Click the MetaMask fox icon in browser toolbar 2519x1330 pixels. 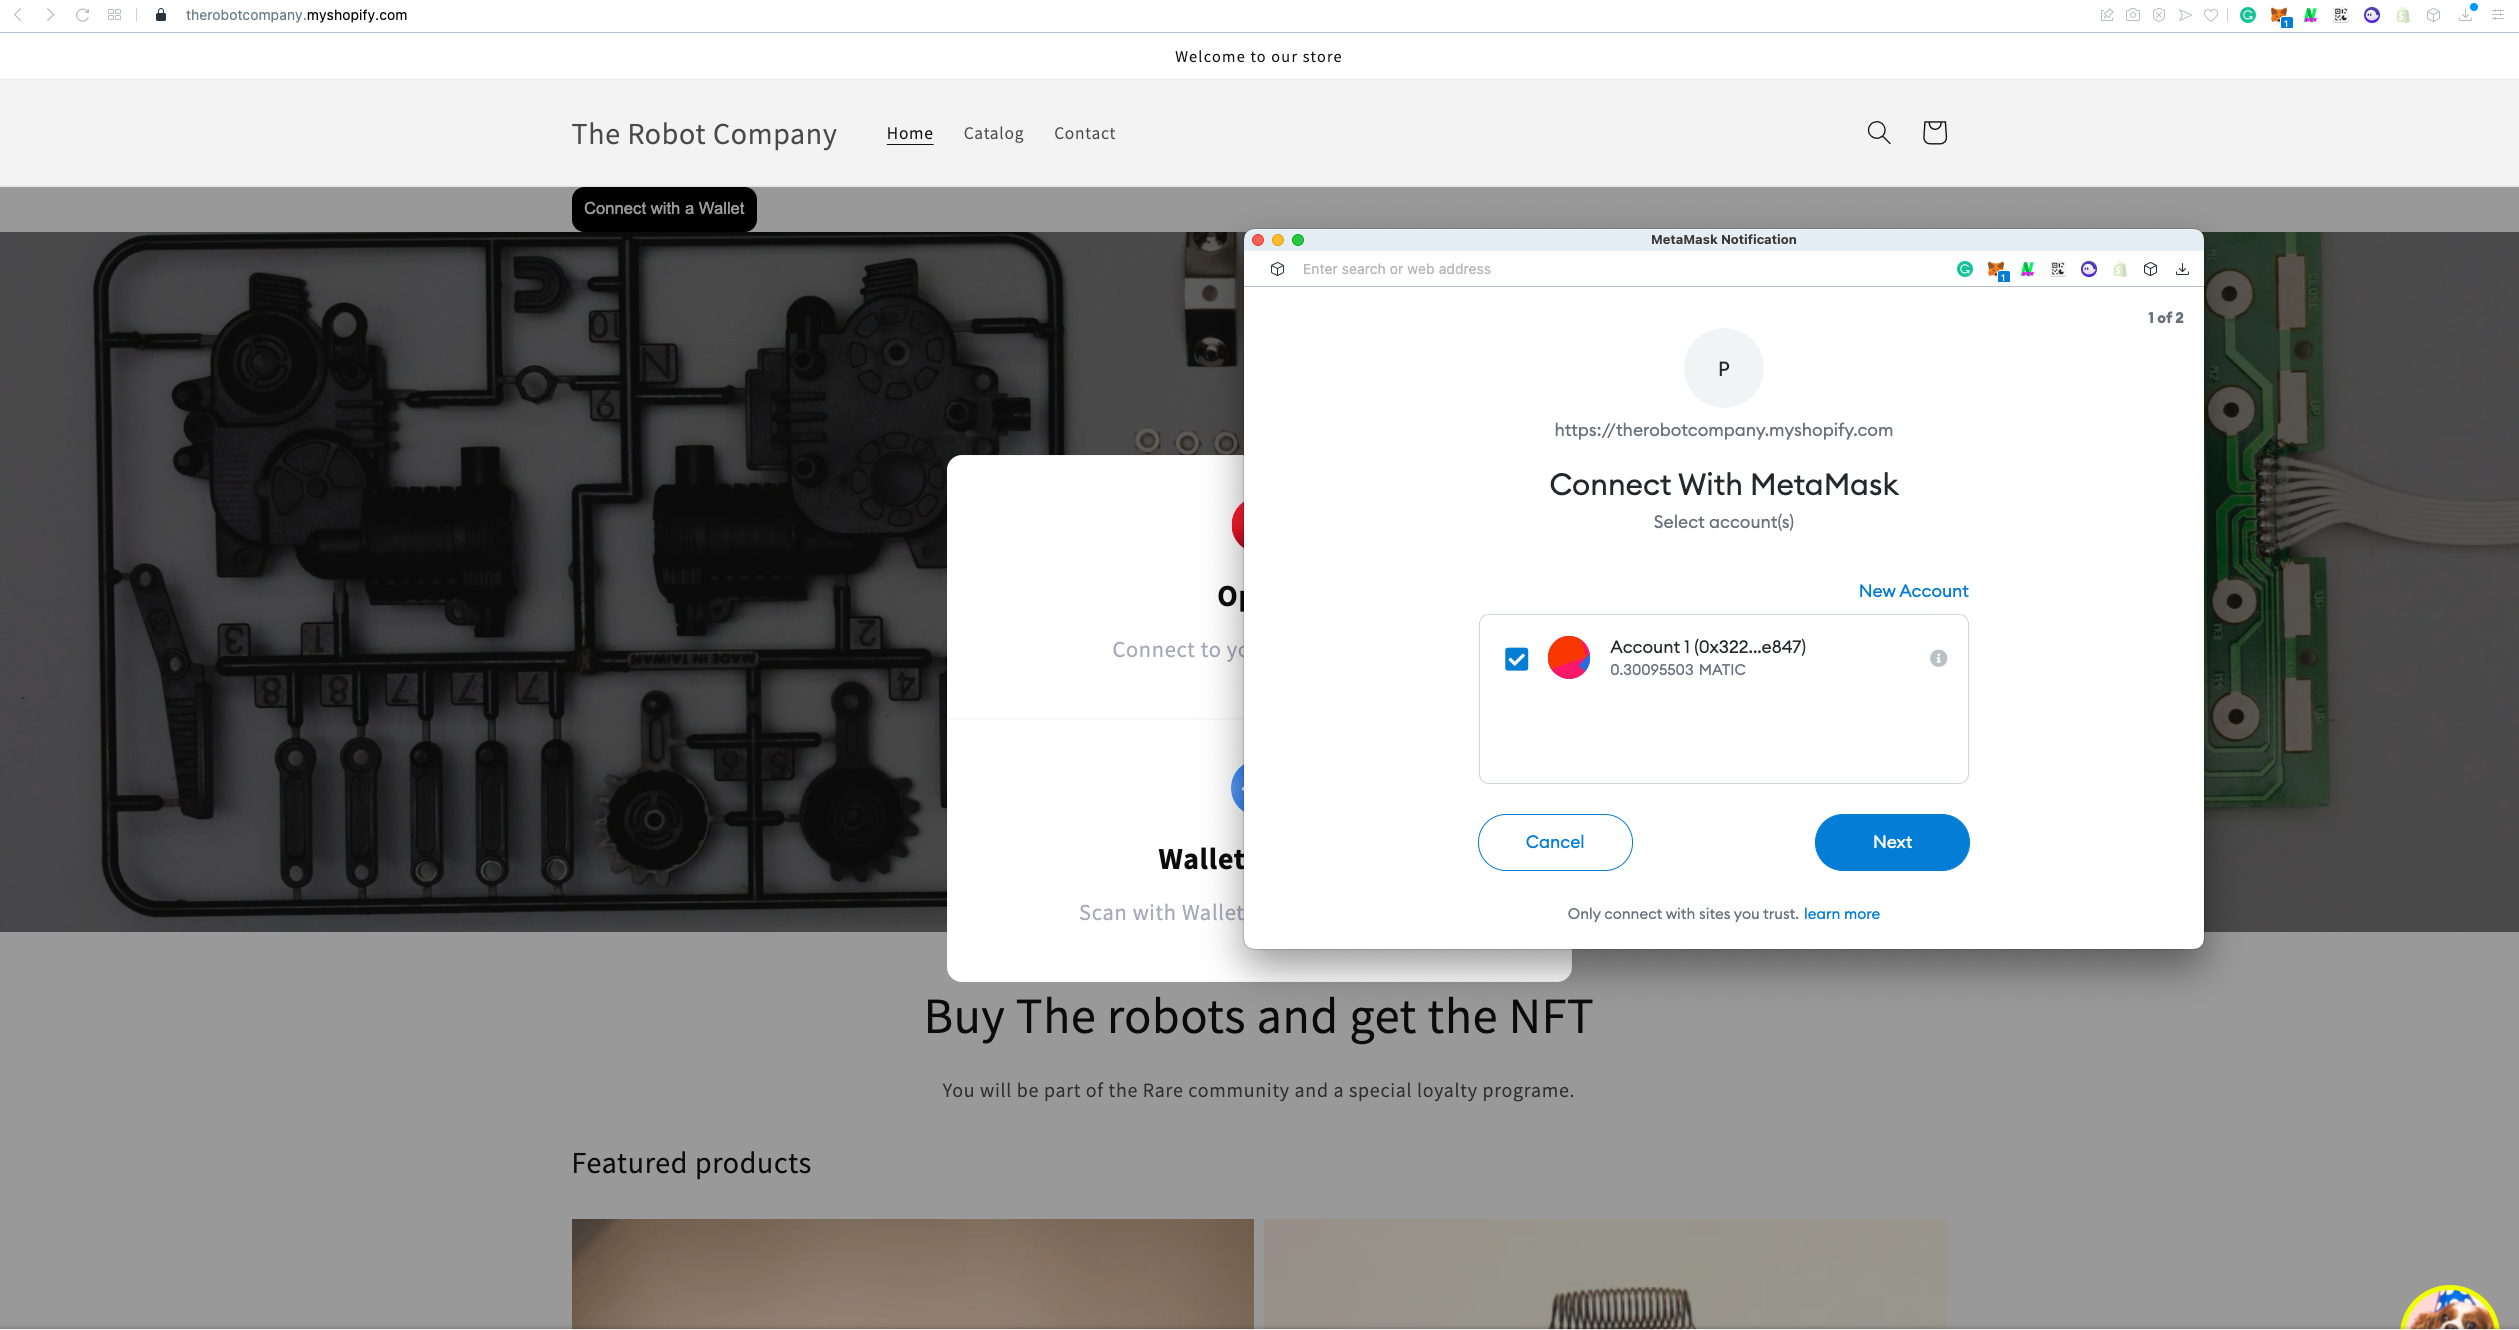[x=2282, y=15]
